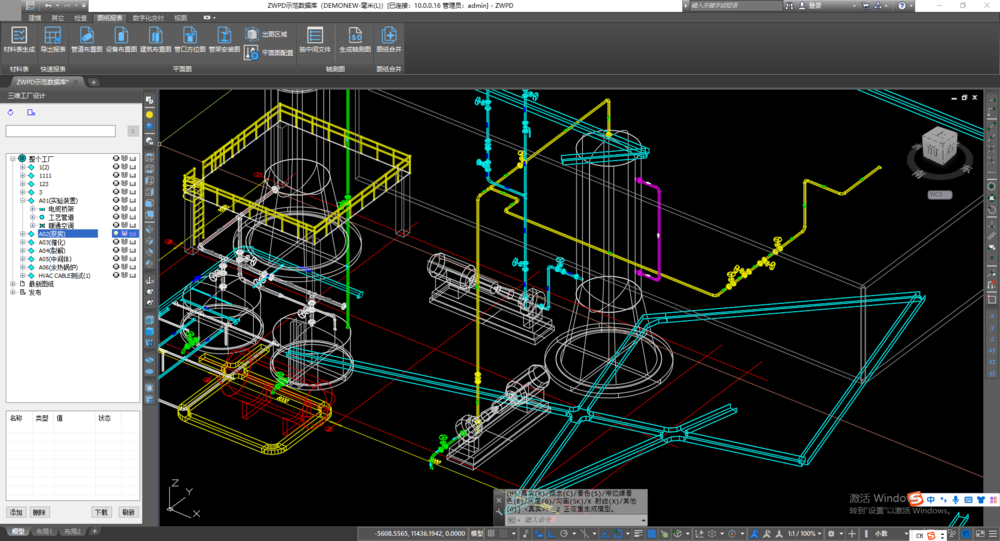Toggle visibility of 电缆桥架 node
Image resolution: width=1000 pixels, height=541 pixels.
pyautogui.click(x=116, y=209)
